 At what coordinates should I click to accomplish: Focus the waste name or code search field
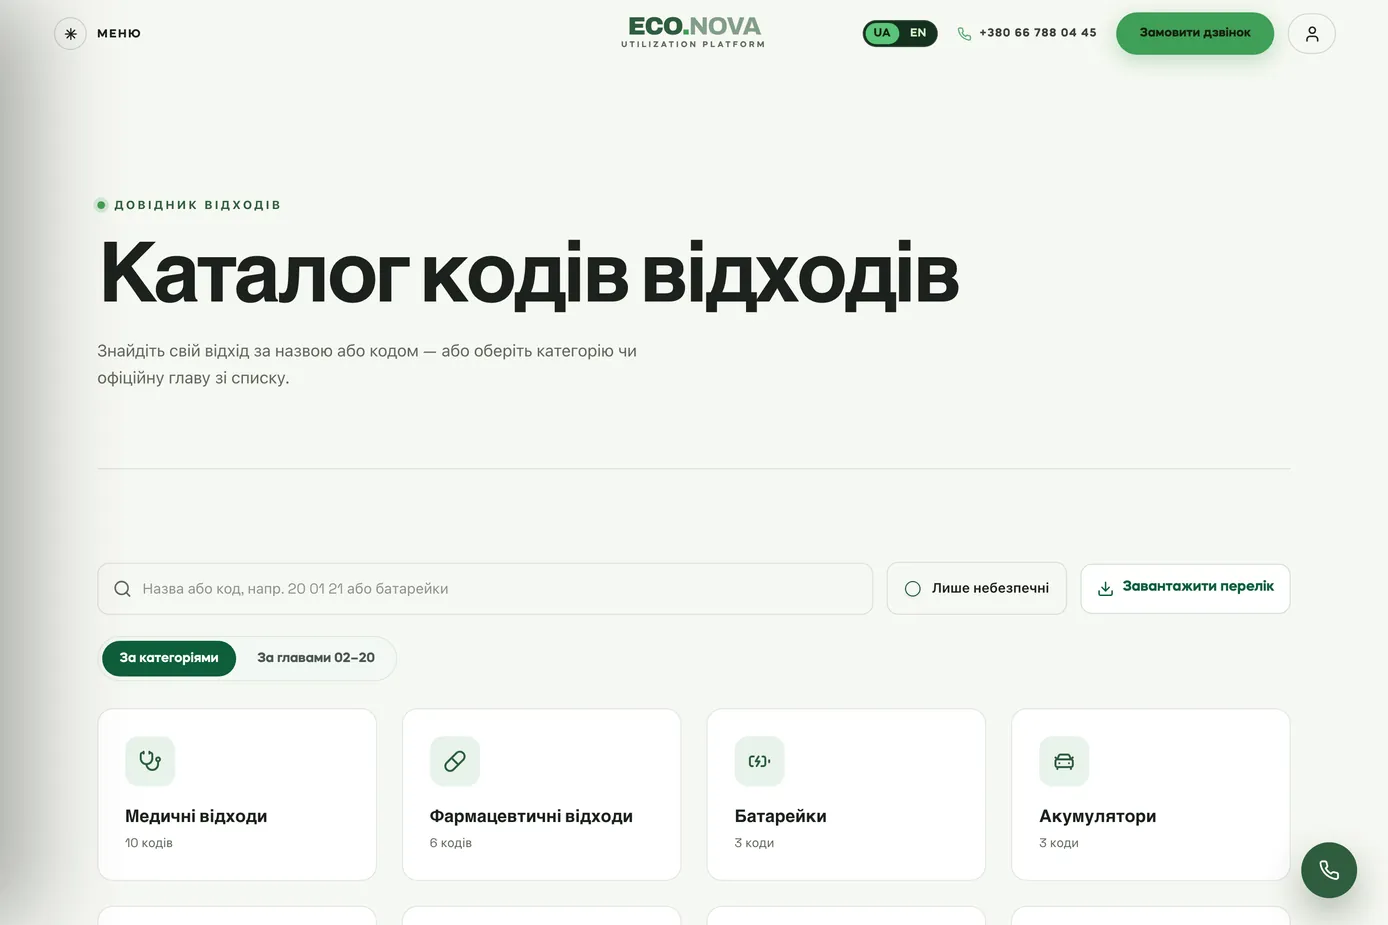pos(485,589)
